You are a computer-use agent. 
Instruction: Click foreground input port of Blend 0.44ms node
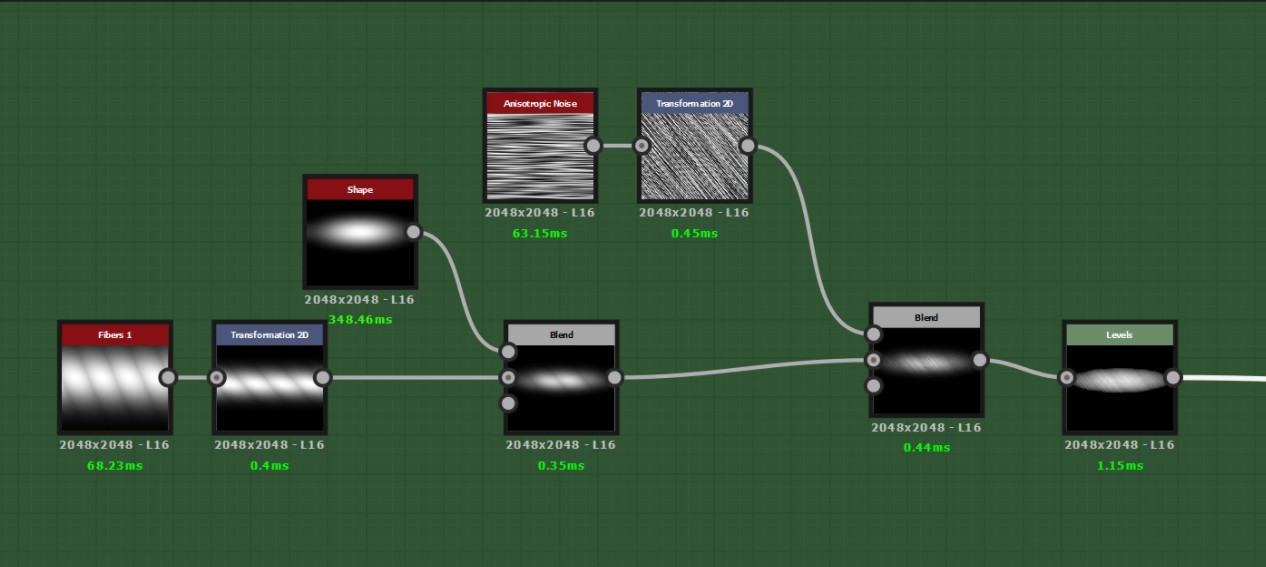pos(873,334)
